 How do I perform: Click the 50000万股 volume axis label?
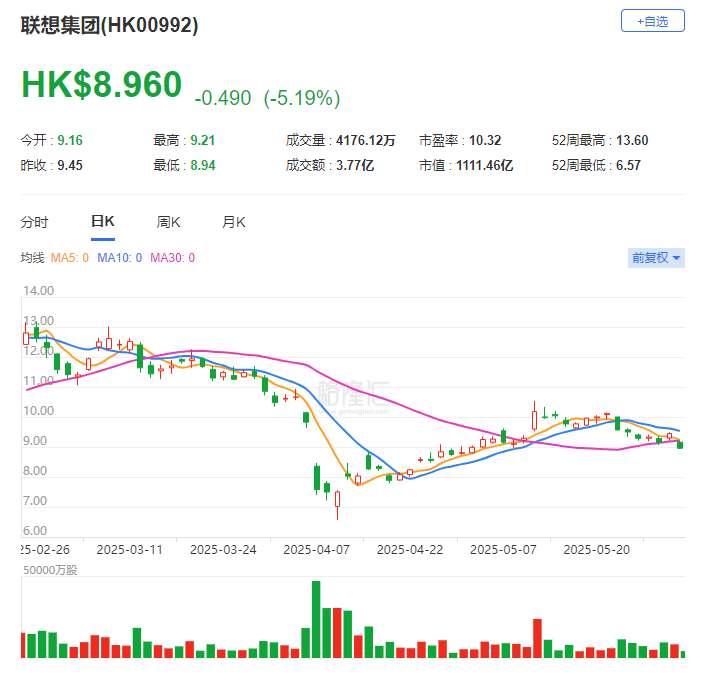click(50, 570)
